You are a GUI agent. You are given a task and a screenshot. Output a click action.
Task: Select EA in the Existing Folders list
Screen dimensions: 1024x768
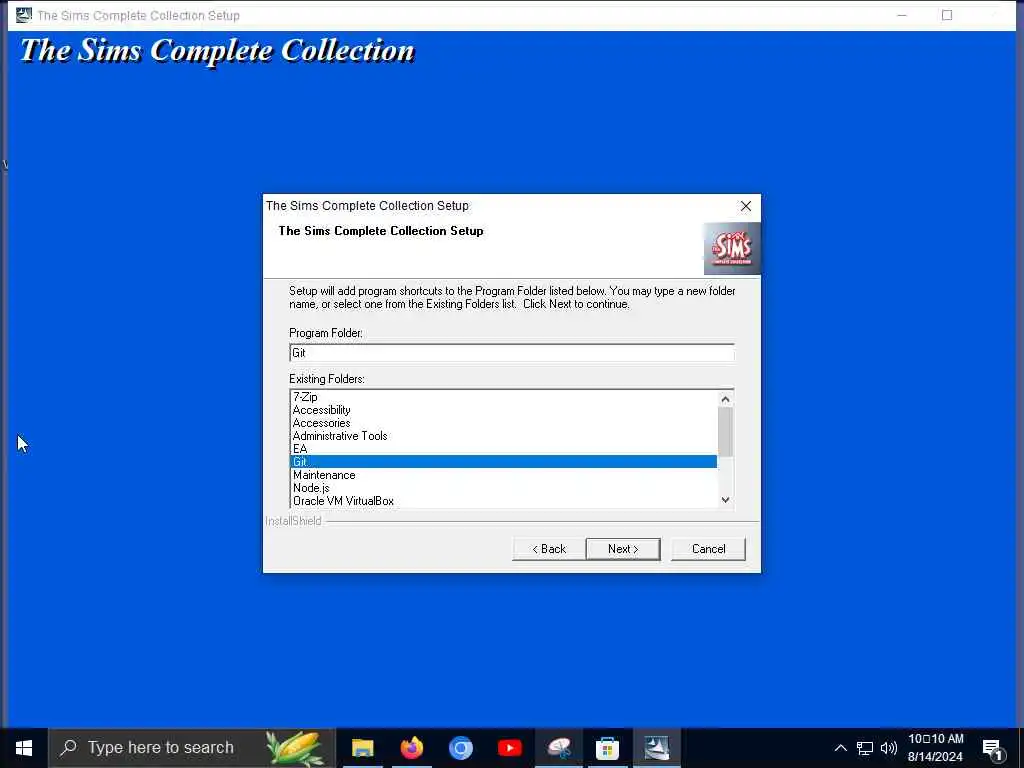coord(503,449)
